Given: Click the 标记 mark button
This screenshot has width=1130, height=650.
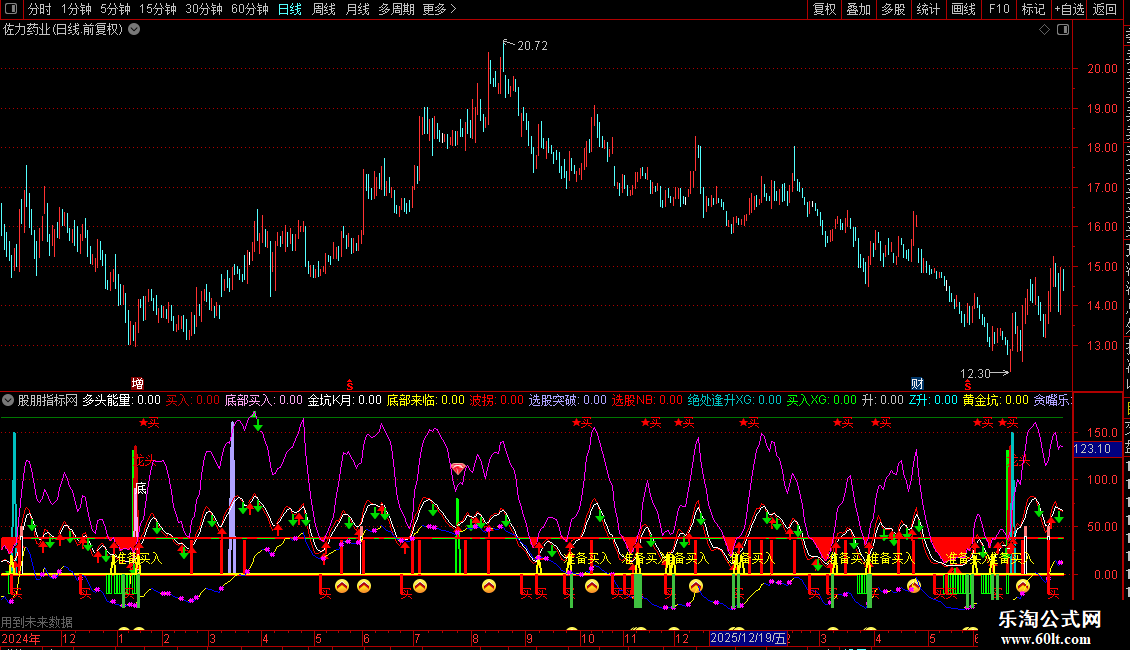Looking at the screenshot, I should click(x=1033, y=9).
